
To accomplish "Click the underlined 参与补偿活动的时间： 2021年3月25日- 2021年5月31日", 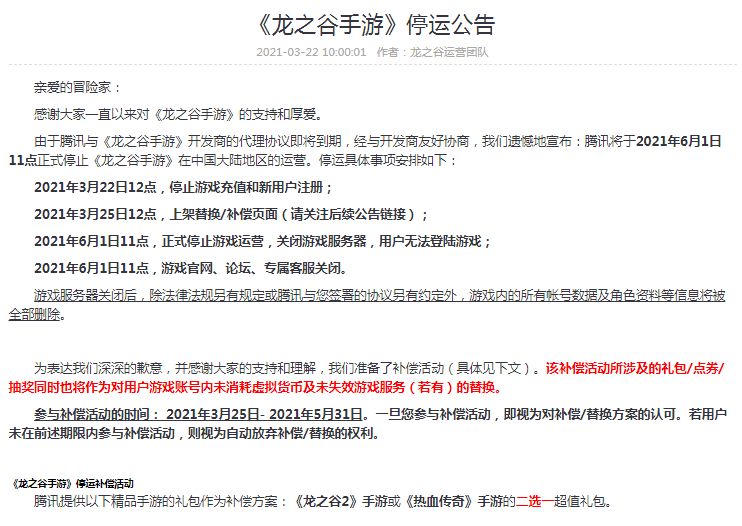I will (x=198, y=414).
